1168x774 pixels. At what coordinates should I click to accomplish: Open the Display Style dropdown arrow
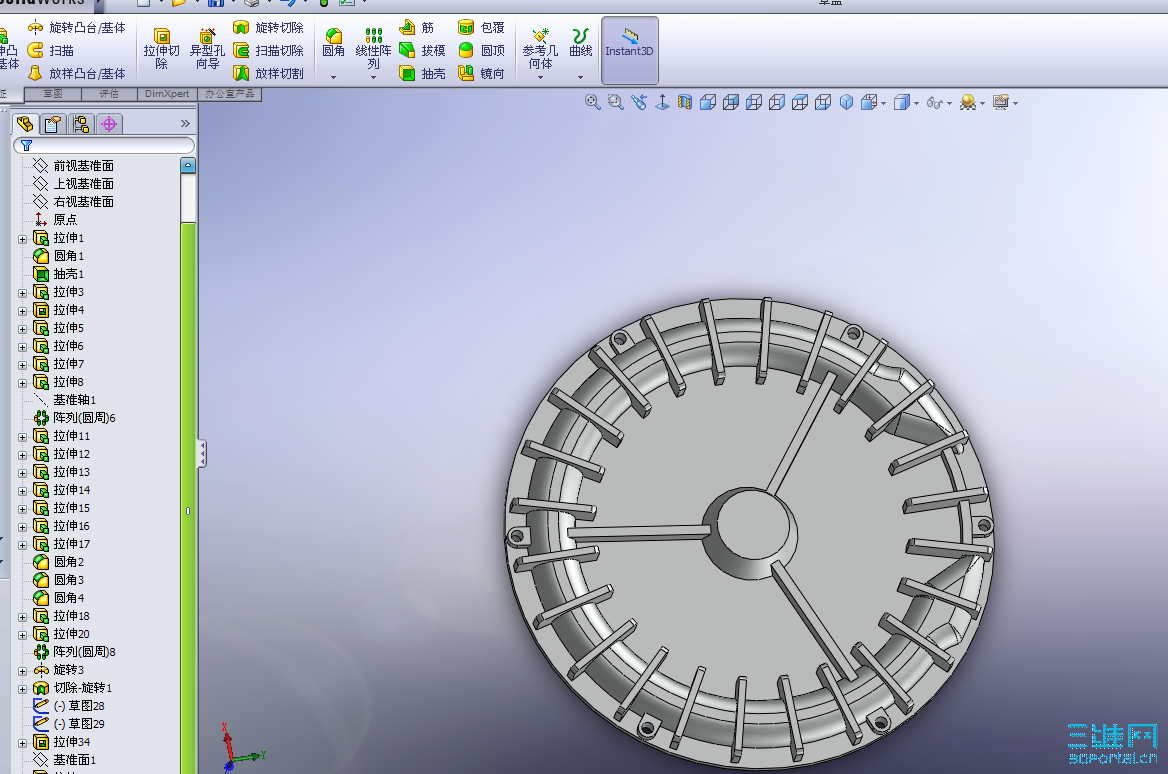point(916,104)
